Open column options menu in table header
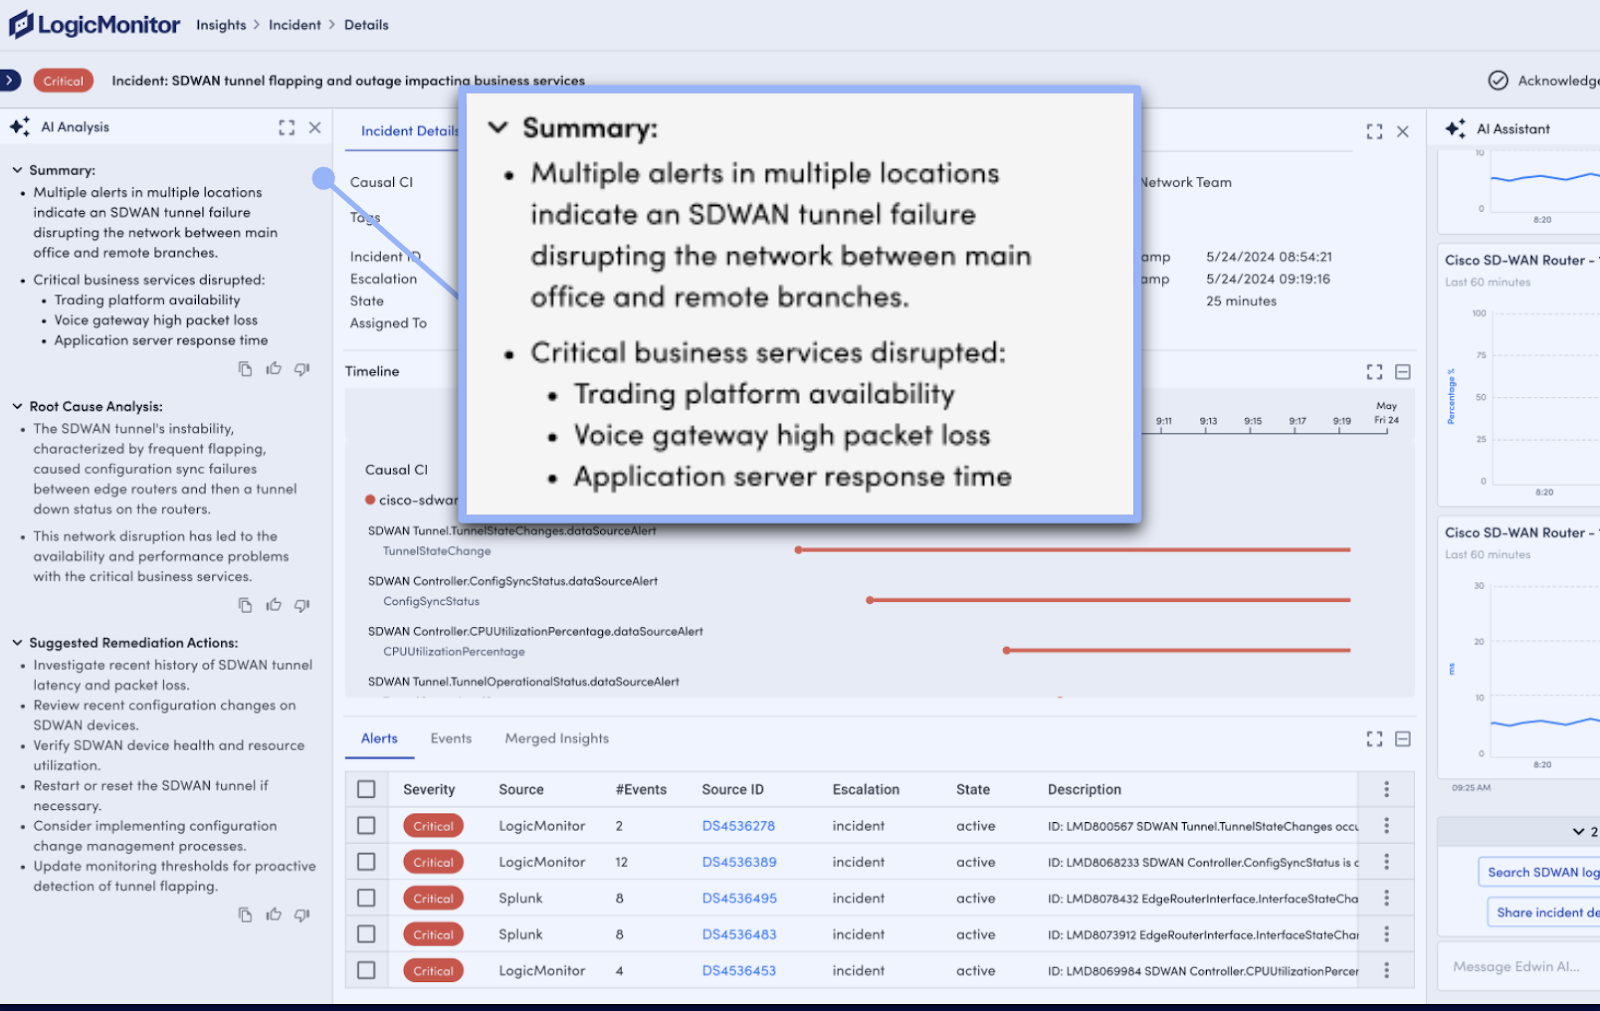1600x1011 pixels. pyautogui.click(x=1386, y=789)
